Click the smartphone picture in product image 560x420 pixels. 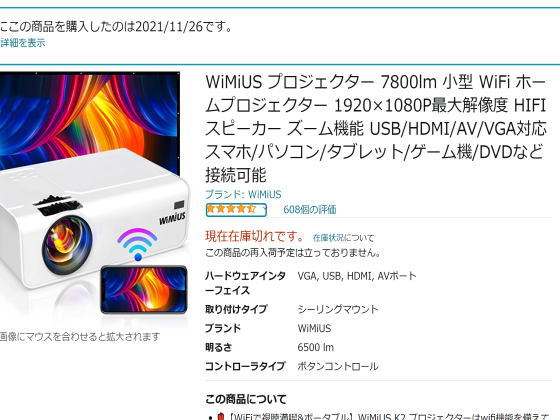[x=144, y=290]
